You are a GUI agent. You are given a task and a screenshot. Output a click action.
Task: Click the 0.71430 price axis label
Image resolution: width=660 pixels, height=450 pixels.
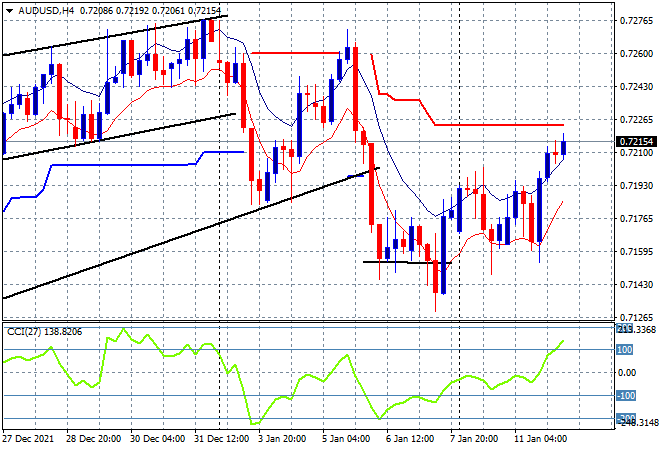pyautogui.click(x=636, y=285)
